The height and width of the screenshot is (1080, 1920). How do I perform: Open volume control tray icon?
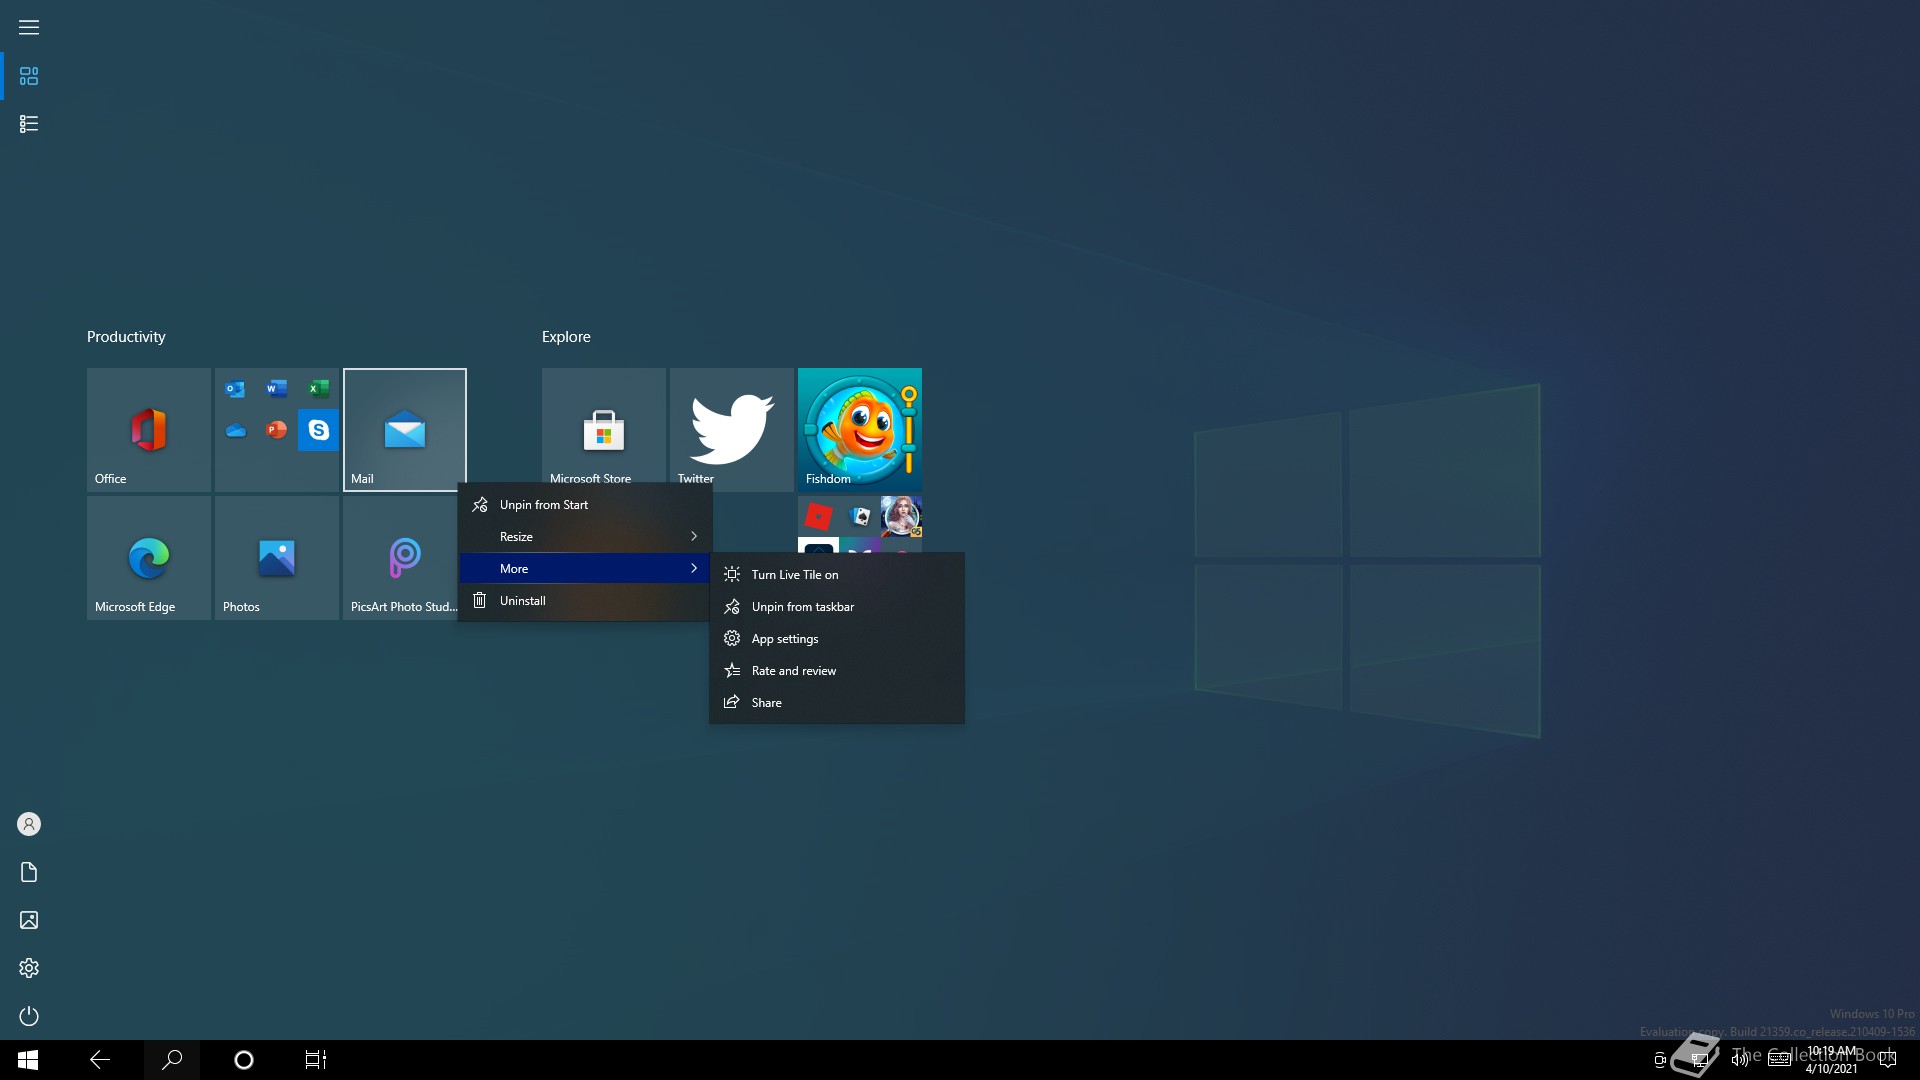[x=1740, y=1060]
